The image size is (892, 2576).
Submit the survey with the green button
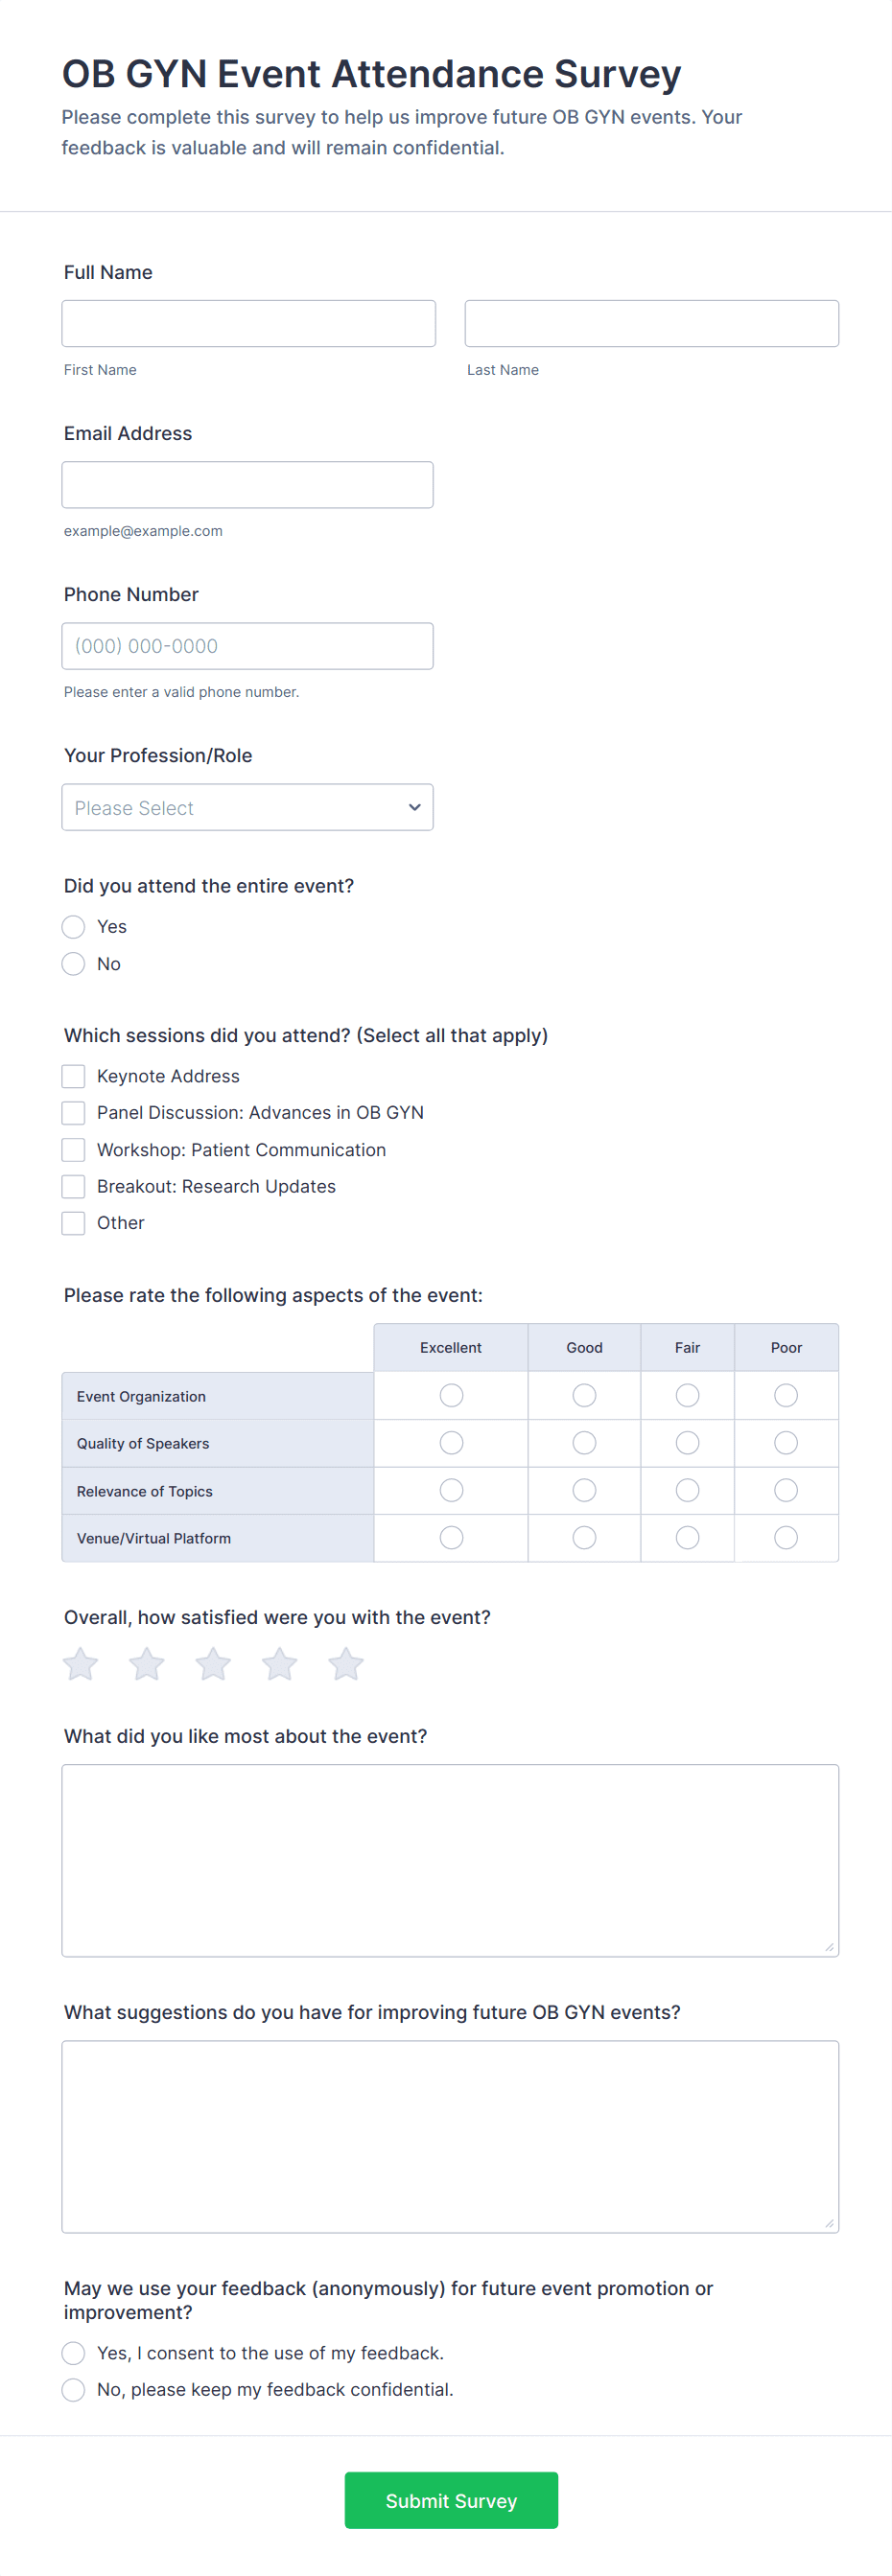pos(451,2500)
